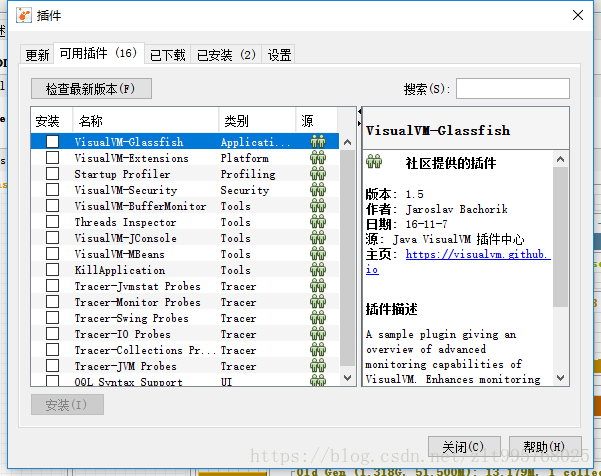Switch to the 设置 tab
This screenshot has width=601, height=476.
[x=279, y=55]
